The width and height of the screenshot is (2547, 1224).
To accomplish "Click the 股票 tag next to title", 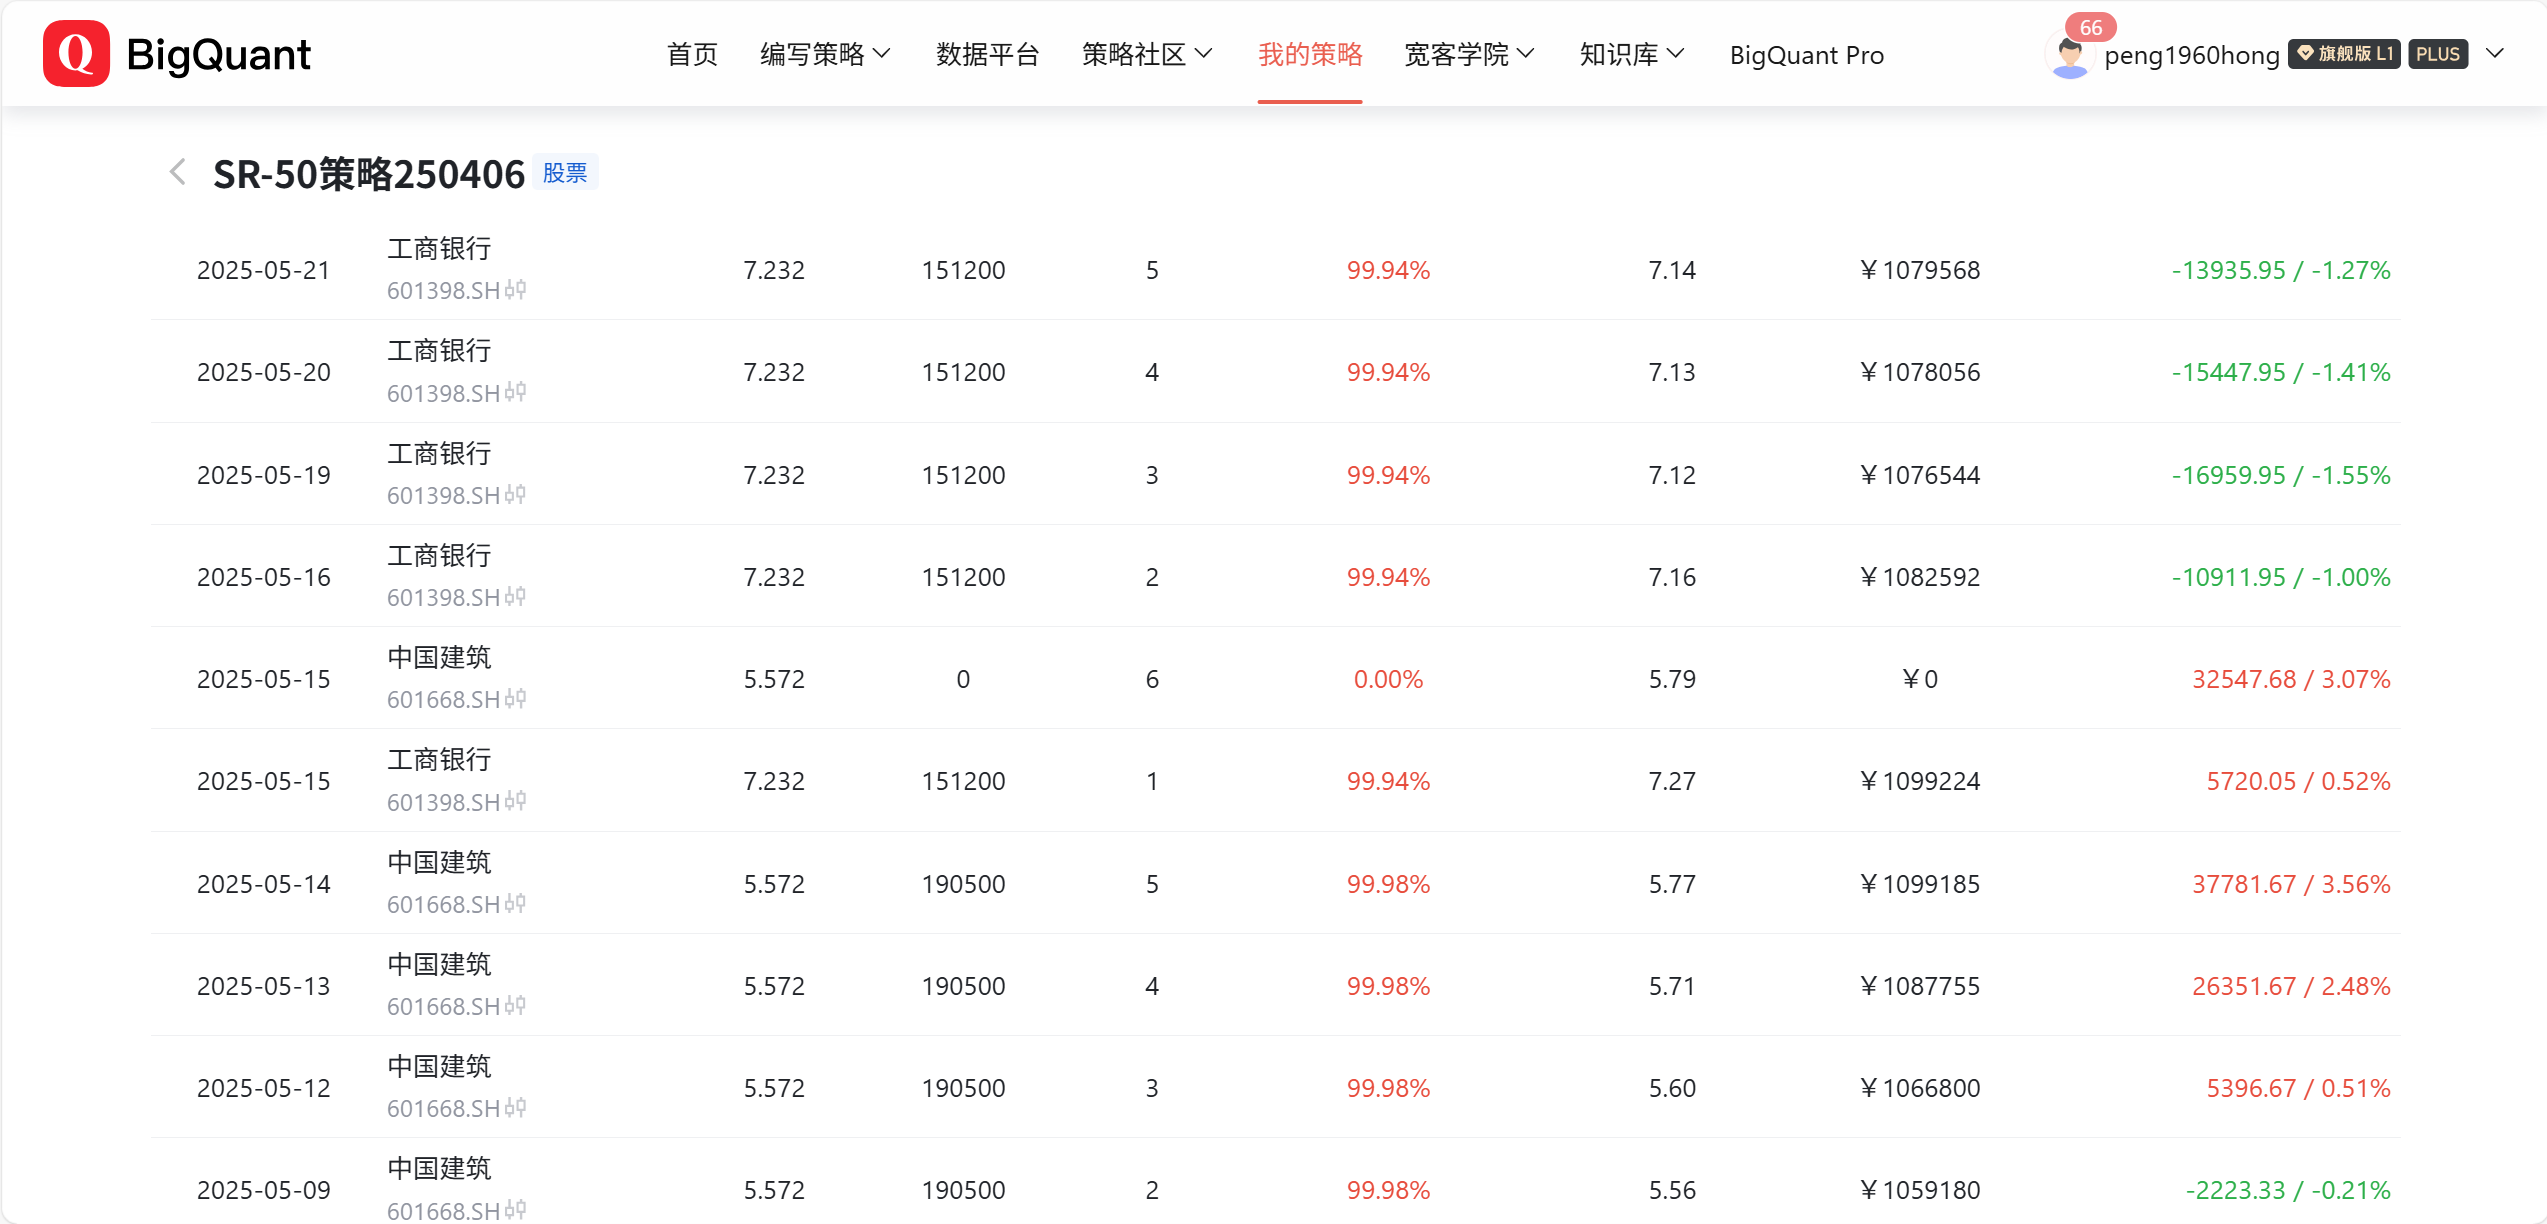I will [565, 173].
